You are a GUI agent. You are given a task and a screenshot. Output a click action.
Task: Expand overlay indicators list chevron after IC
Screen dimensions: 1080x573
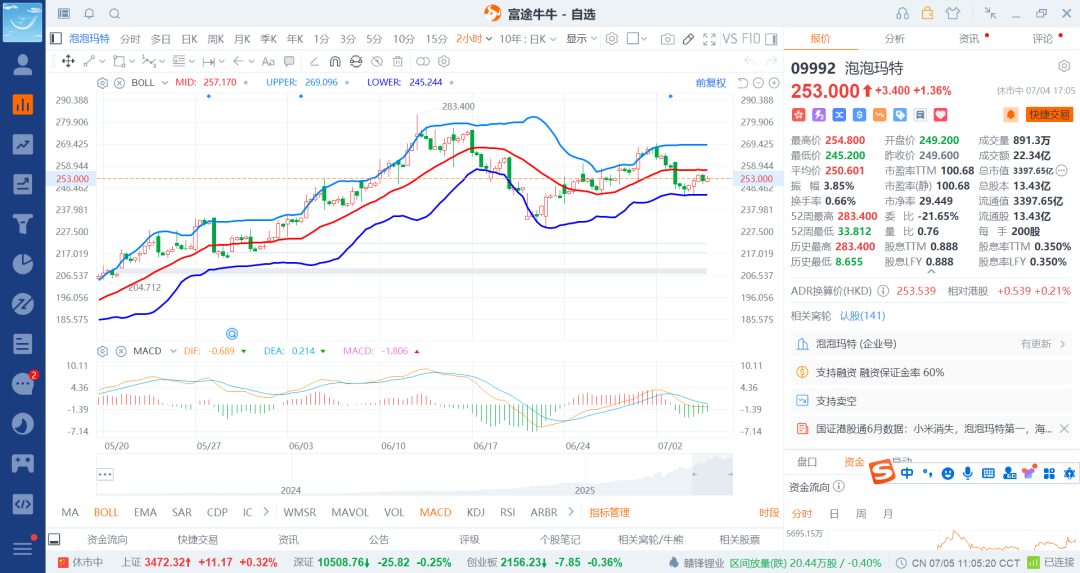click(266, 512)
